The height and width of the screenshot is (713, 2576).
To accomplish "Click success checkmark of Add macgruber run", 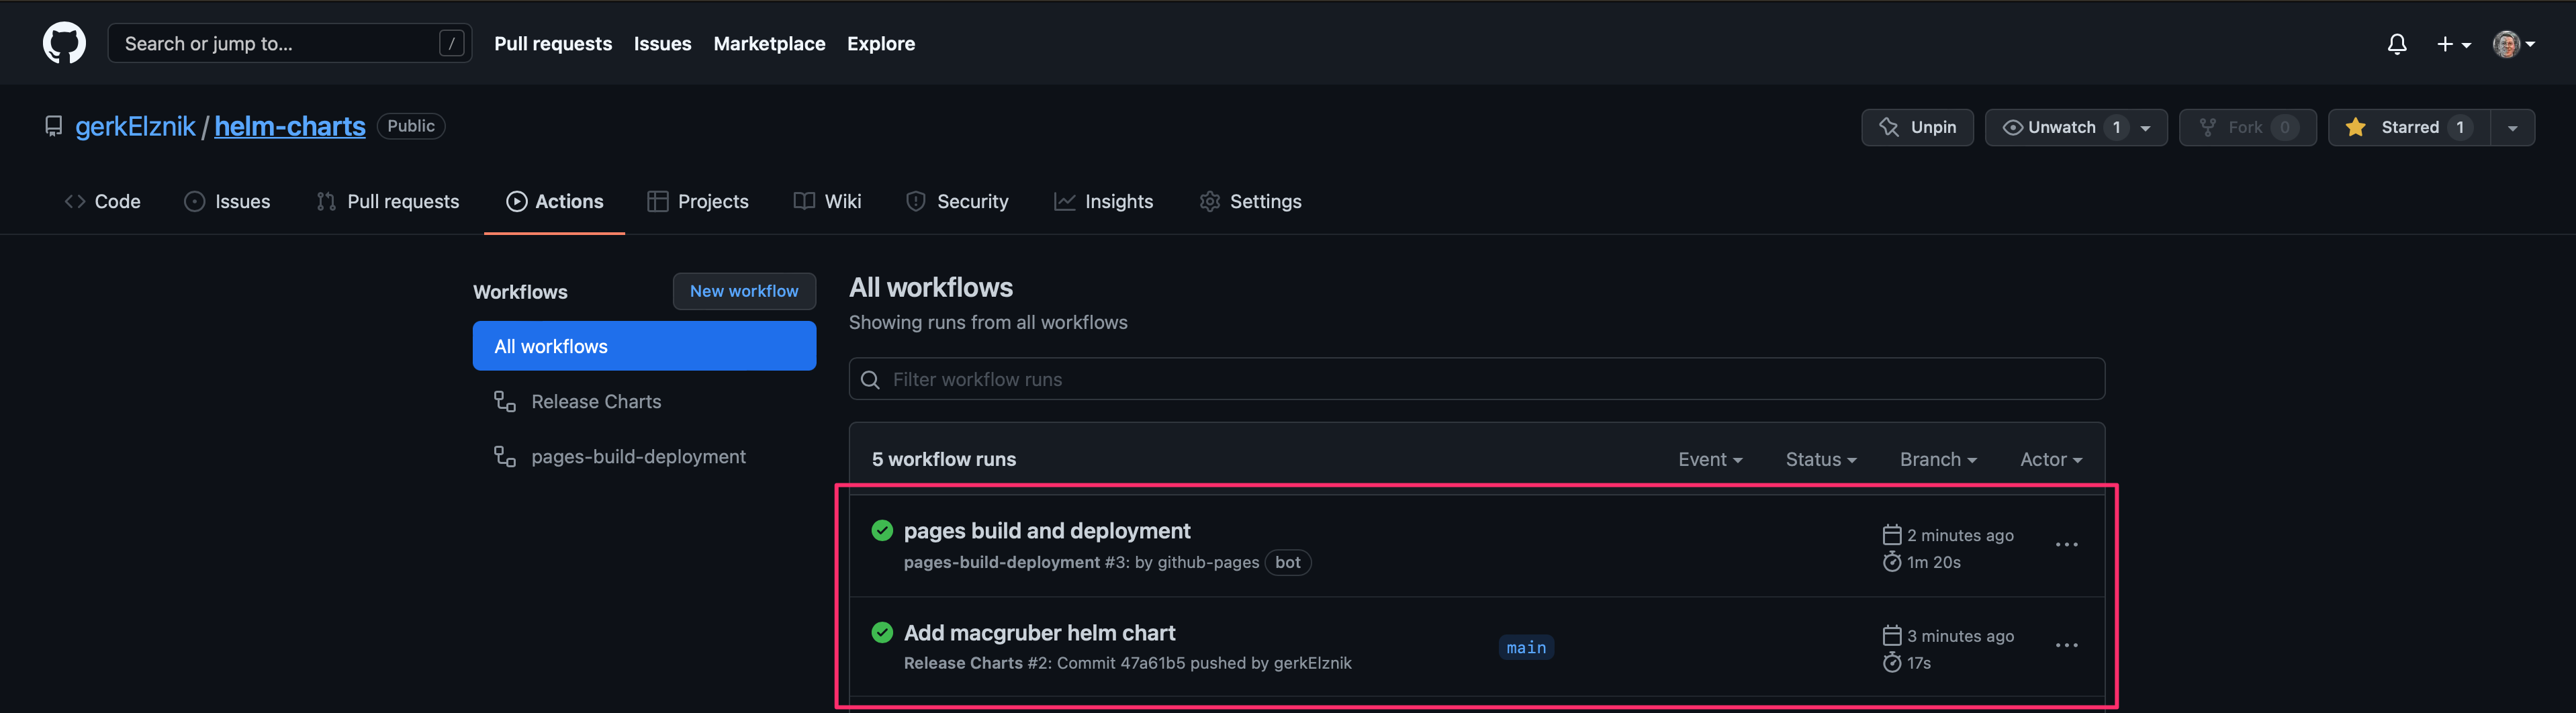I will coord(882,632).
